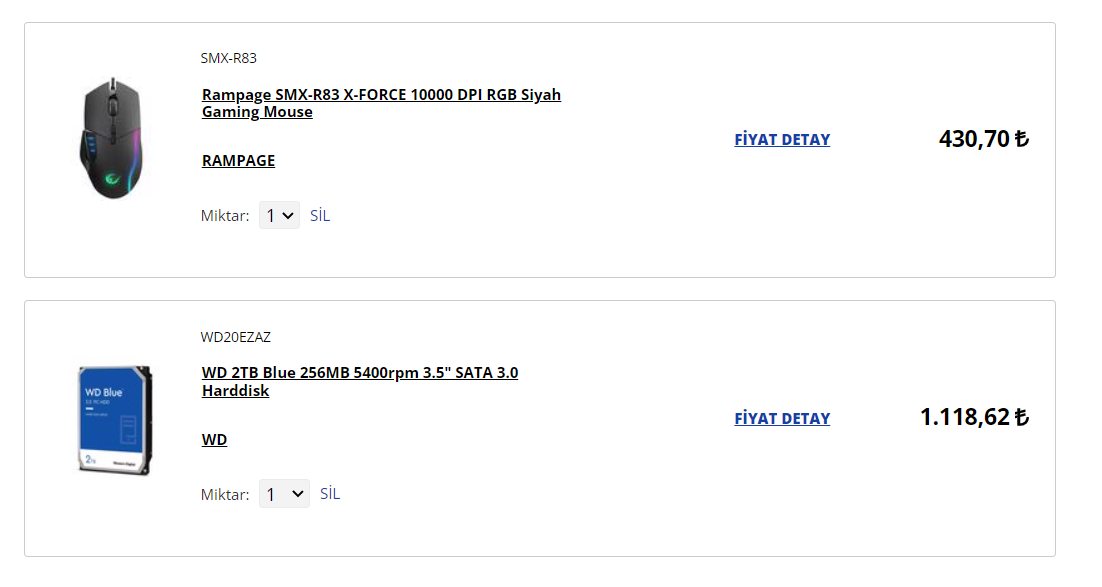Viewport: 1102px width, 587px height.
Task: Expand quantity dropdown for the Rampage mouse
Action: coord(279,215)
